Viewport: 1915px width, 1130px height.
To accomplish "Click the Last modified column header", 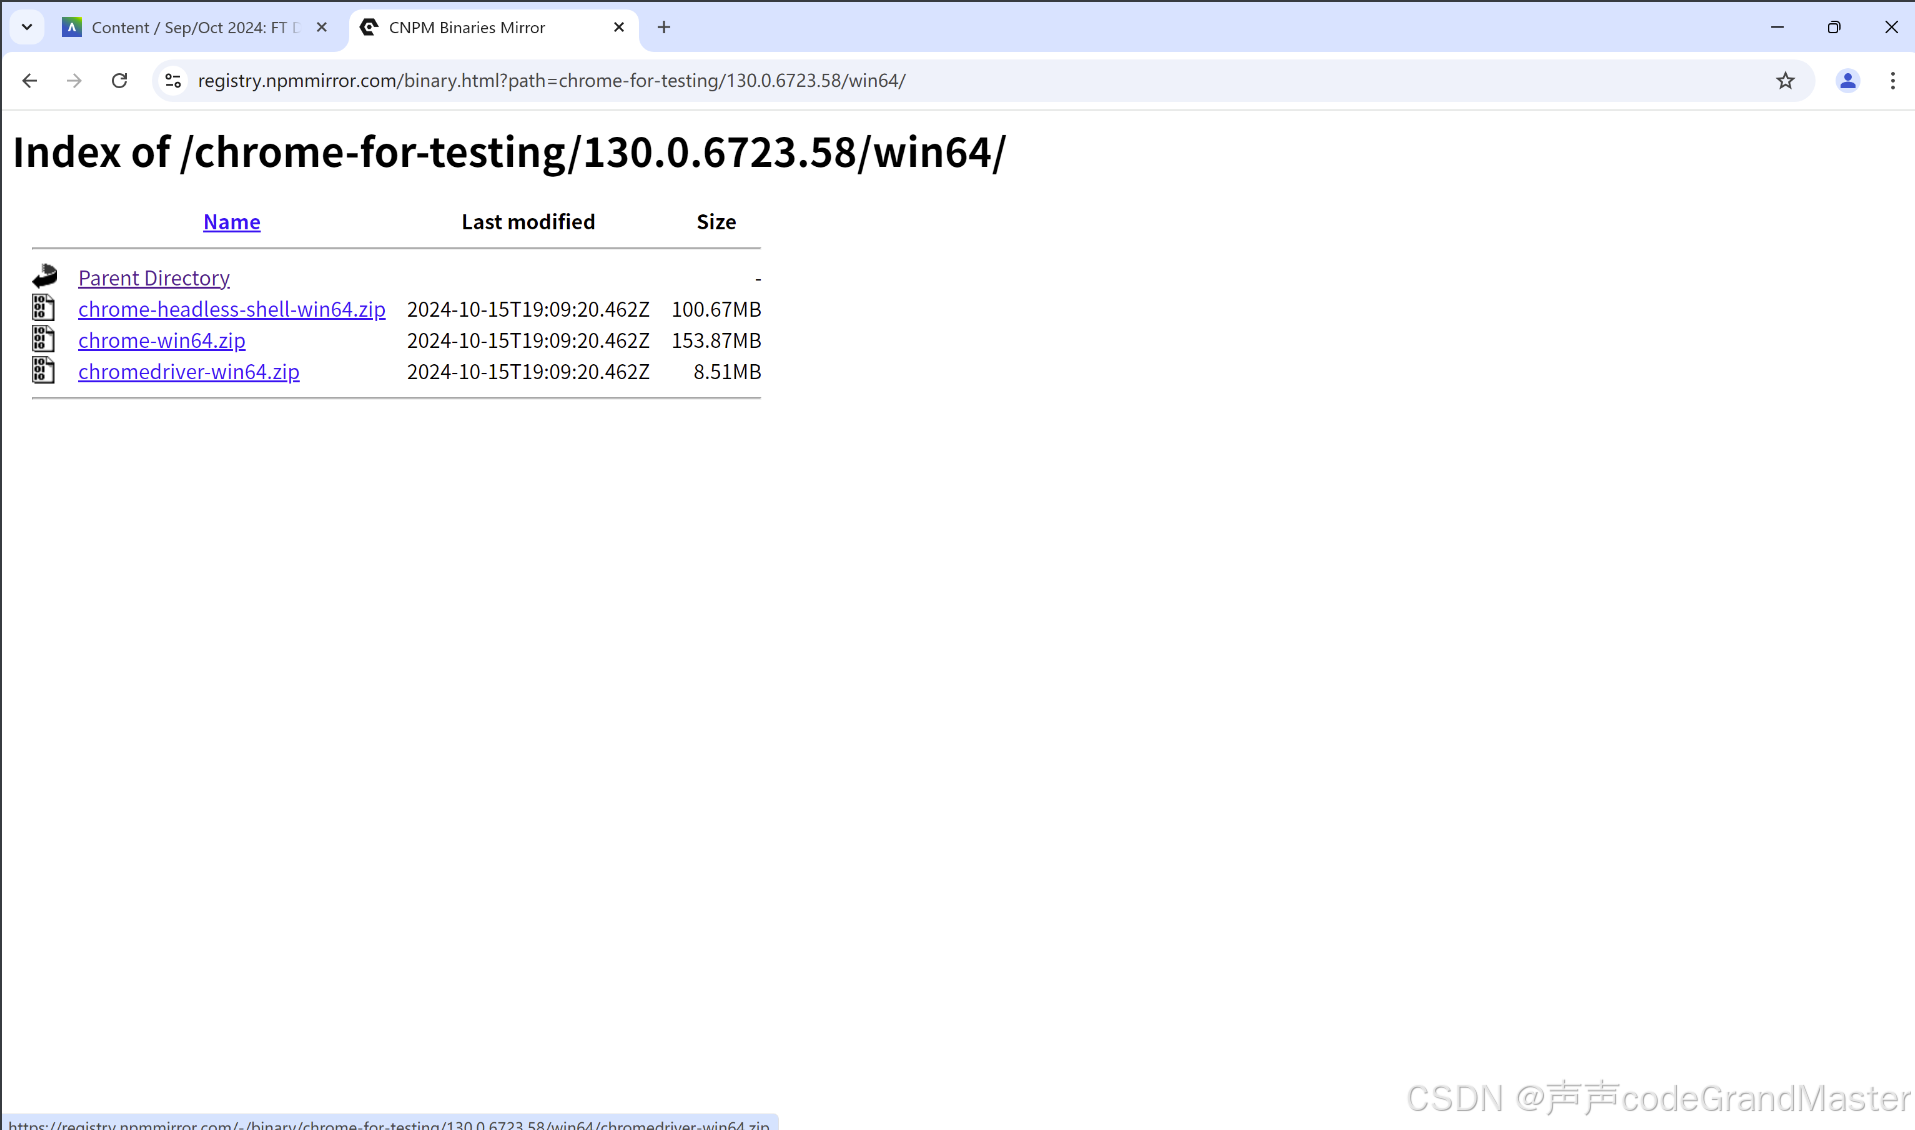I will [528, 222].
